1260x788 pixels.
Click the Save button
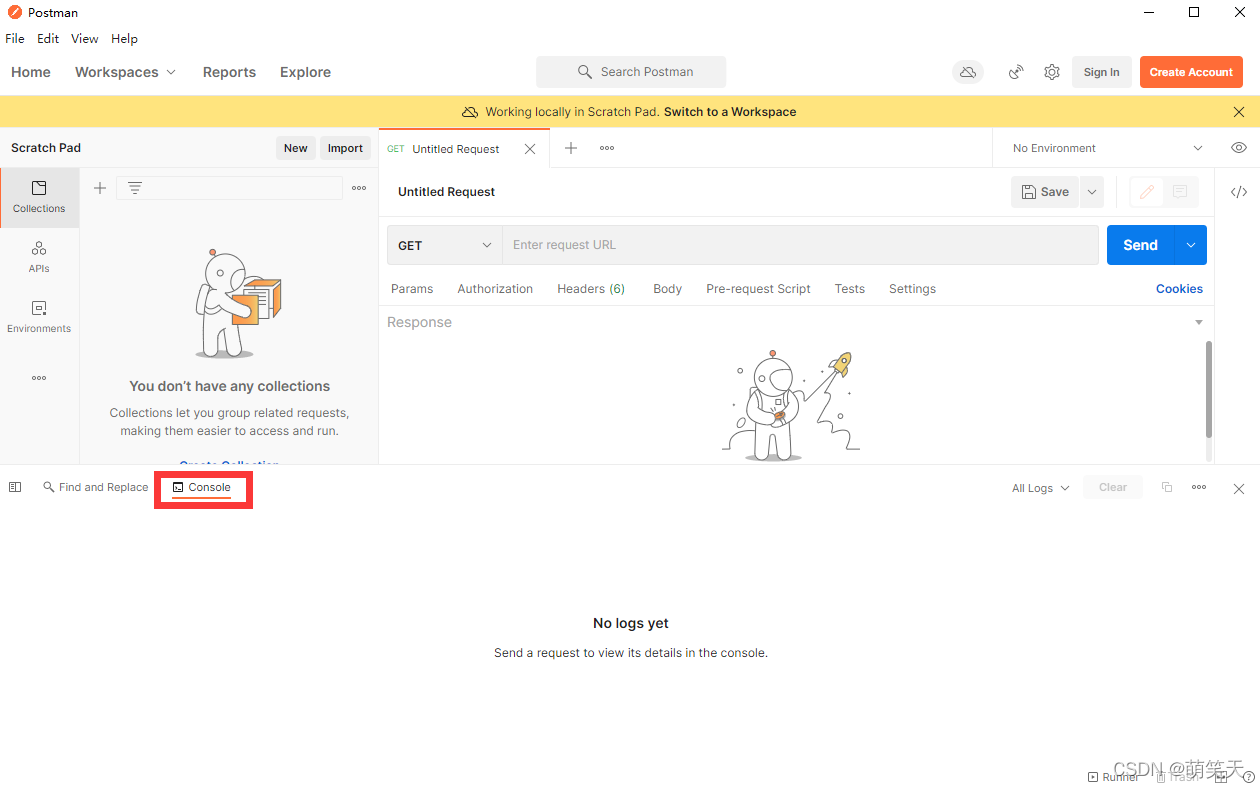point(1045,192)
